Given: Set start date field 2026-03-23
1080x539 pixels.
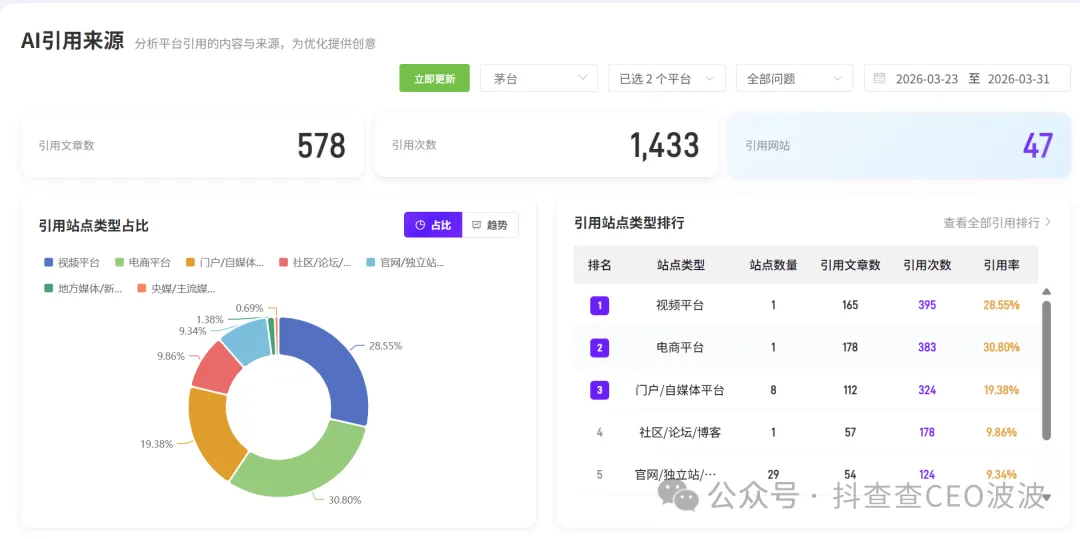Looking at the screenshot, I should click(x=926, y=78).
